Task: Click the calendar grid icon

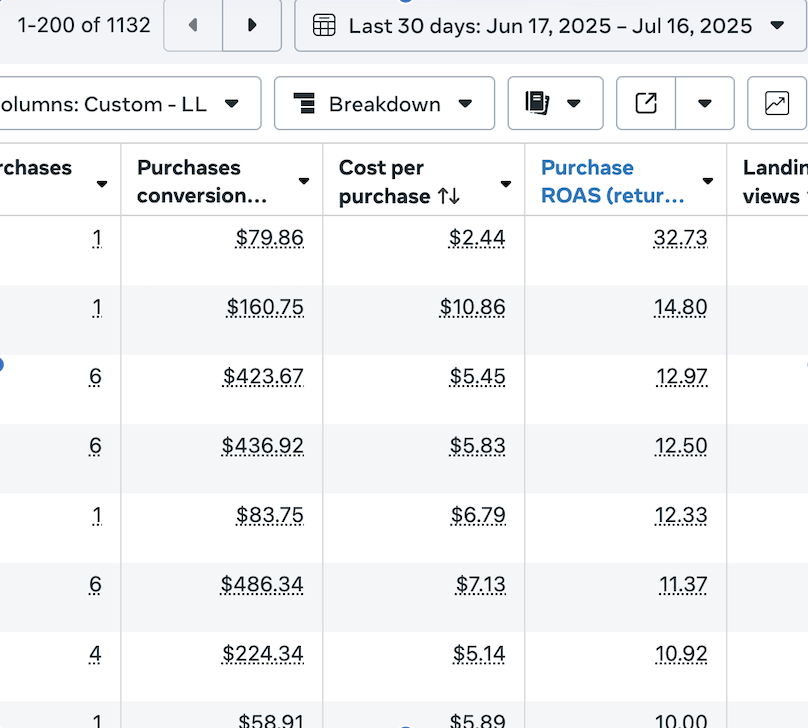Action: pos(324,26)
